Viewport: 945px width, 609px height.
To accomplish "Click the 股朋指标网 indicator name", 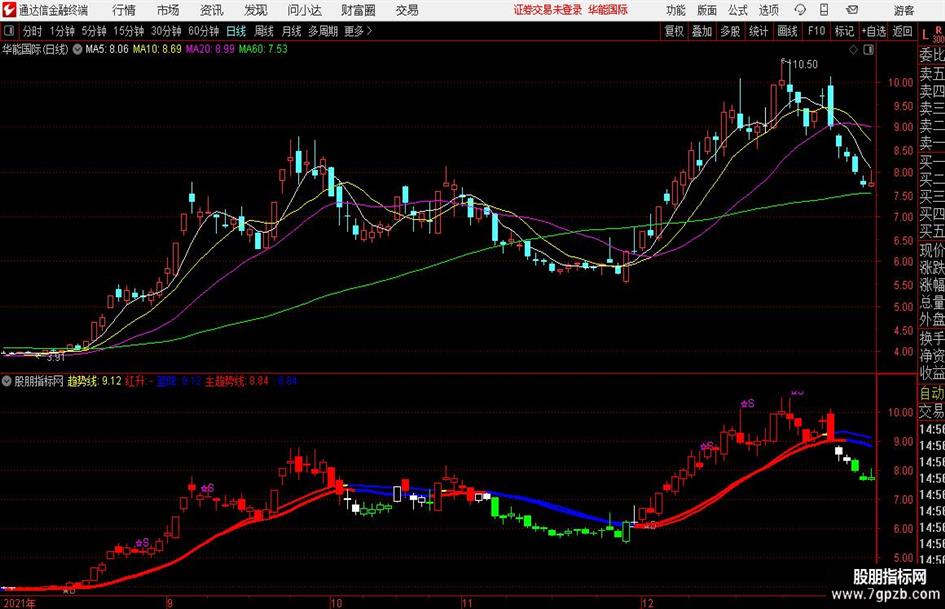I will click(x=39, y=381).
